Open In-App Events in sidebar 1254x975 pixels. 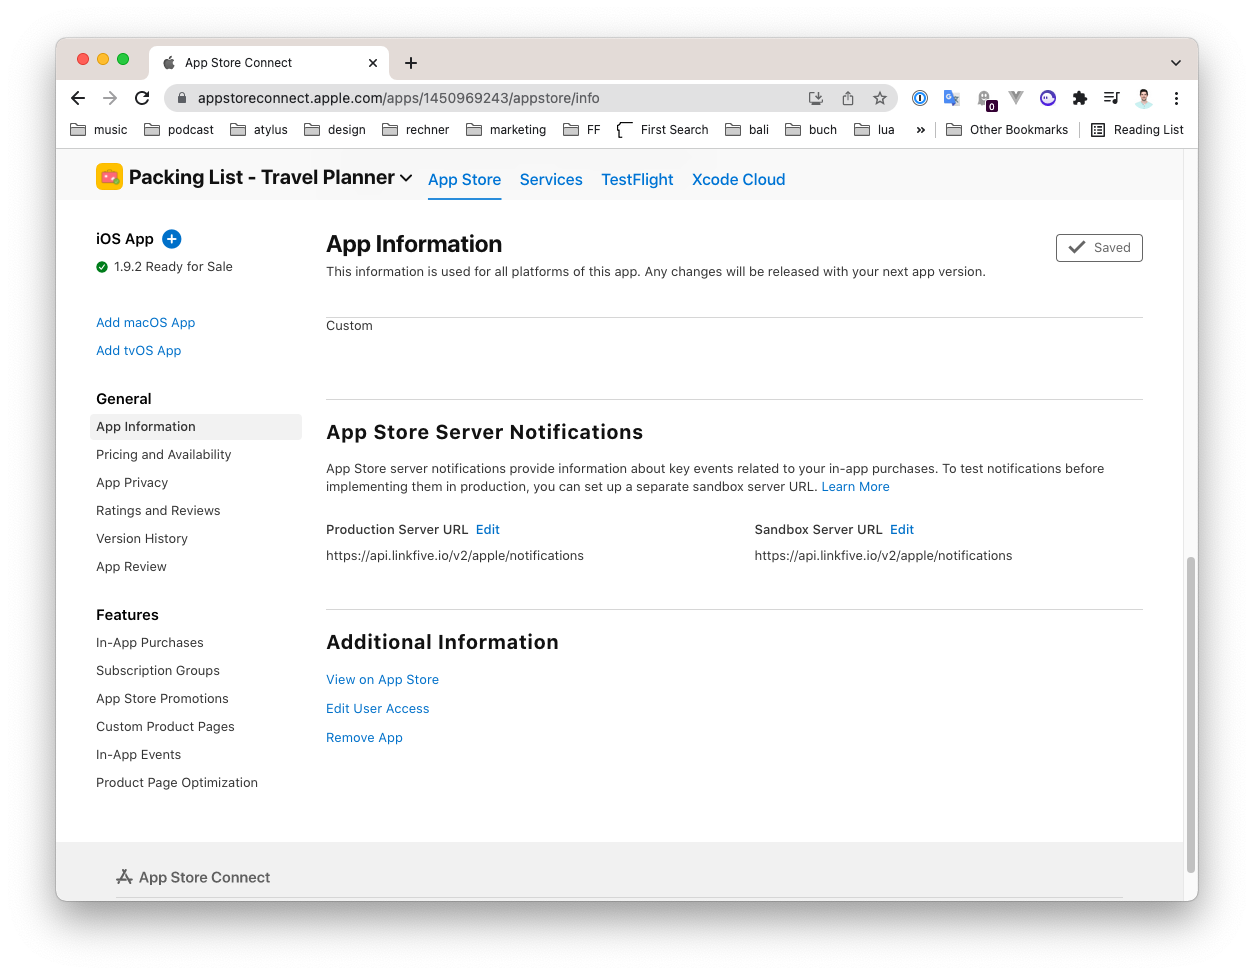[x=139, y=755]
